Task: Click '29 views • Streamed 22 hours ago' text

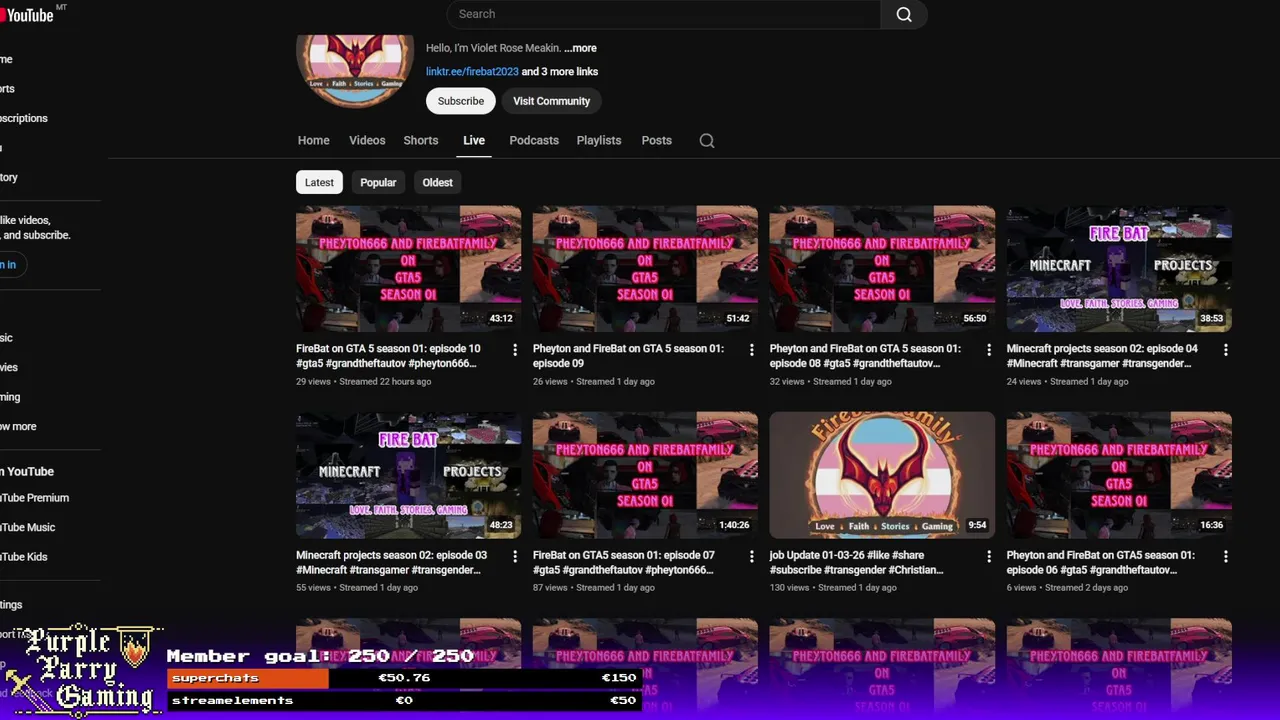Action: pos(363,382)
